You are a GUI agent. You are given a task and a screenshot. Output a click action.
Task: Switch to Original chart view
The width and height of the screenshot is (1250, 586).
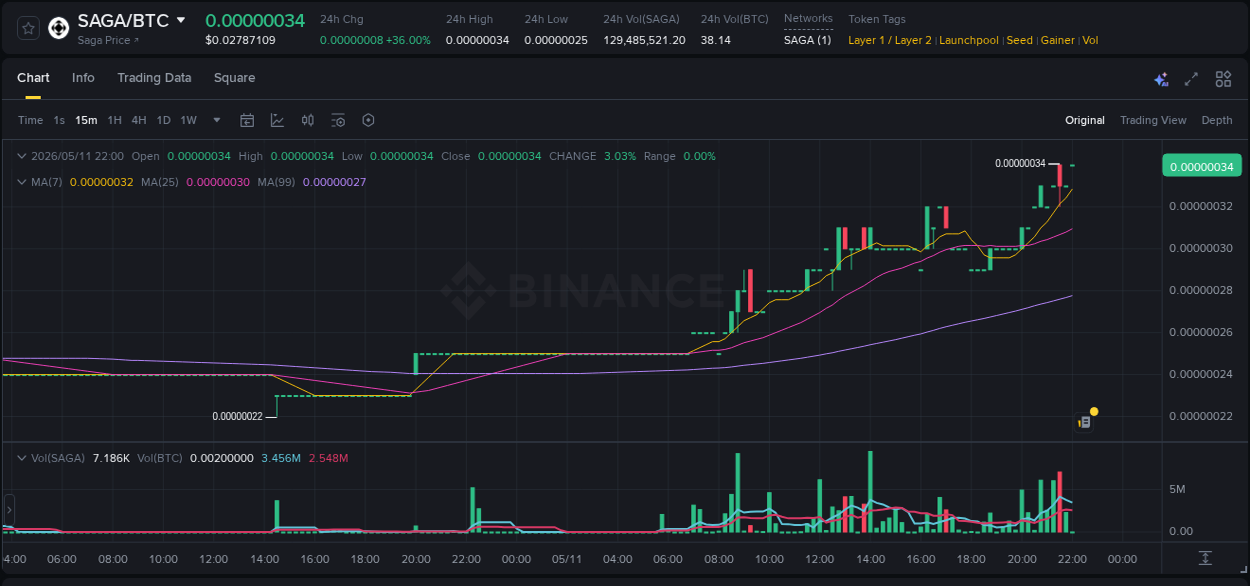1085,120
